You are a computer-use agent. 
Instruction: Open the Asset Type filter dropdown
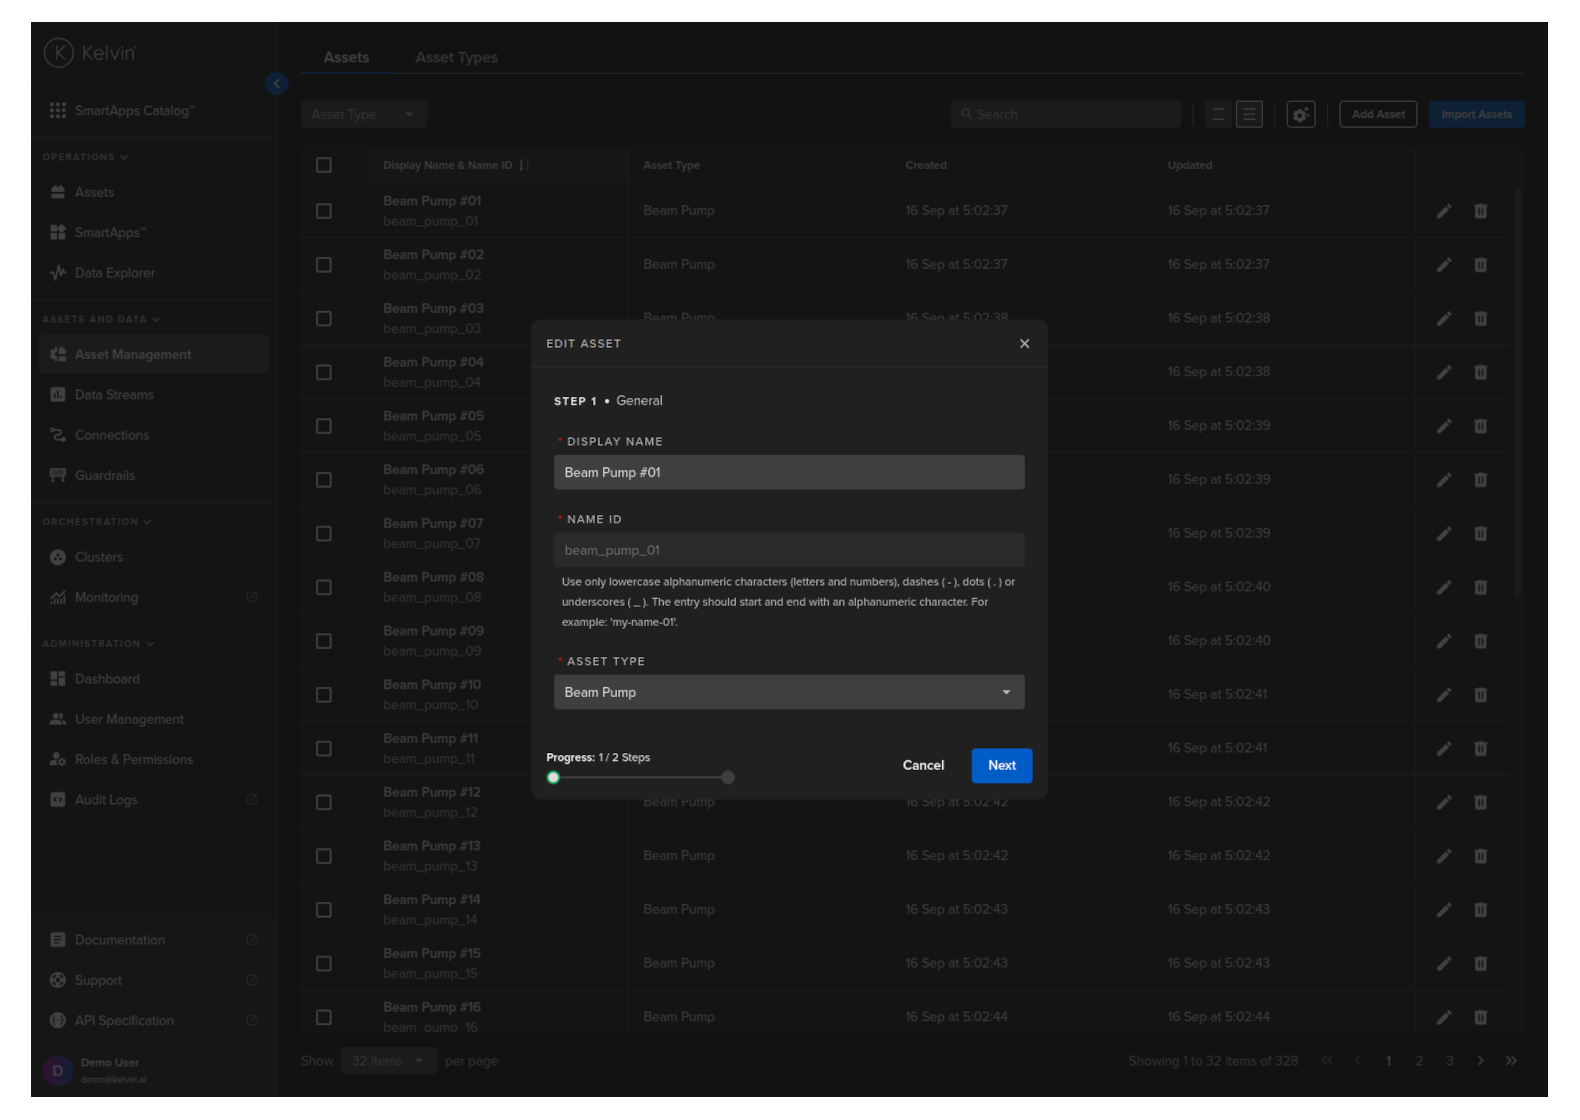coord(363,115)
